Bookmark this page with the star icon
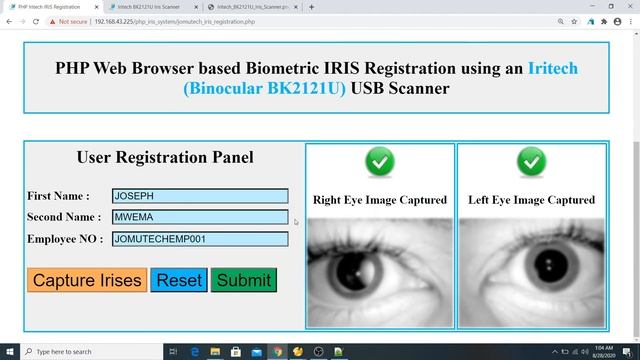Viewport: 640px width, 360px height. (x=574, y=22)
